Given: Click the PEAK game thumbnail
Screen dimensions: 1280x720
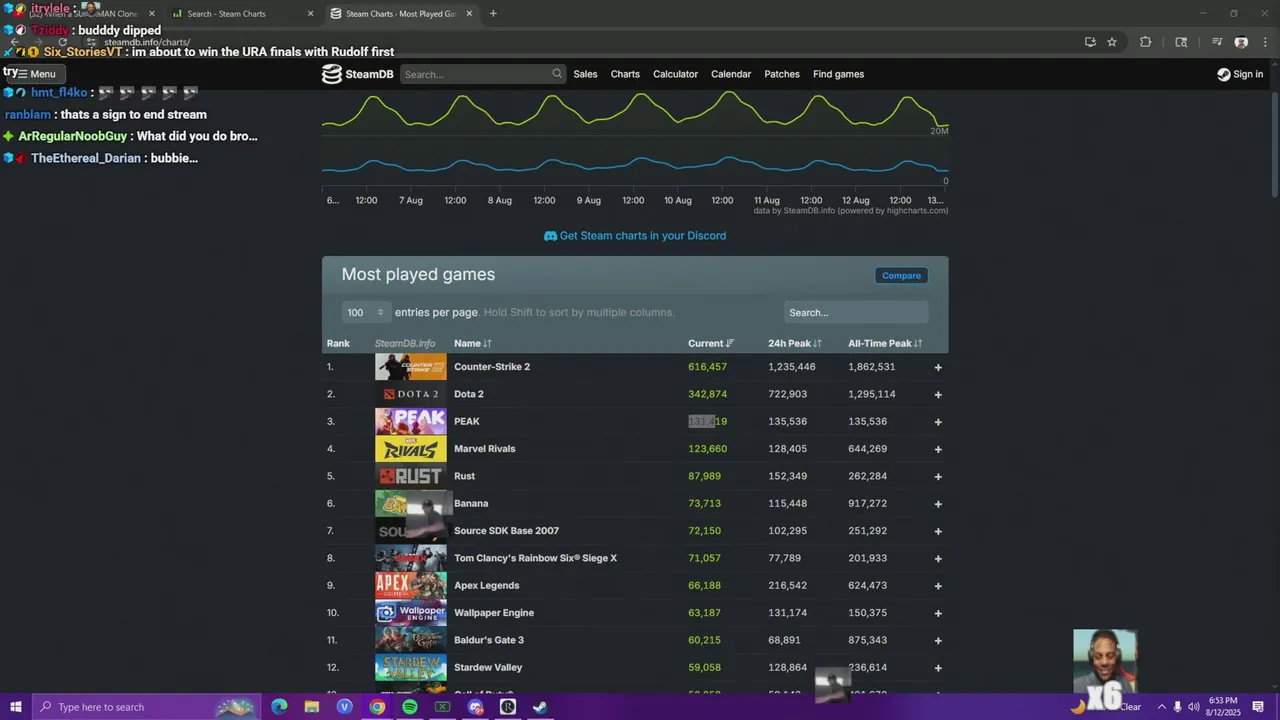Looking at the screenshot, I should tap(410, 421).
